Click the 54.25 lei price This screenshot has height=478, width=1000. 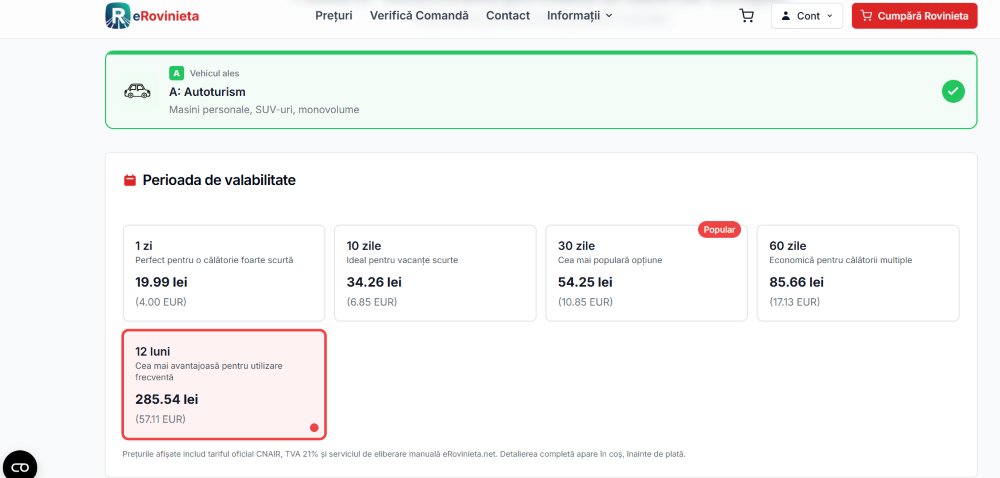[585, 282]
